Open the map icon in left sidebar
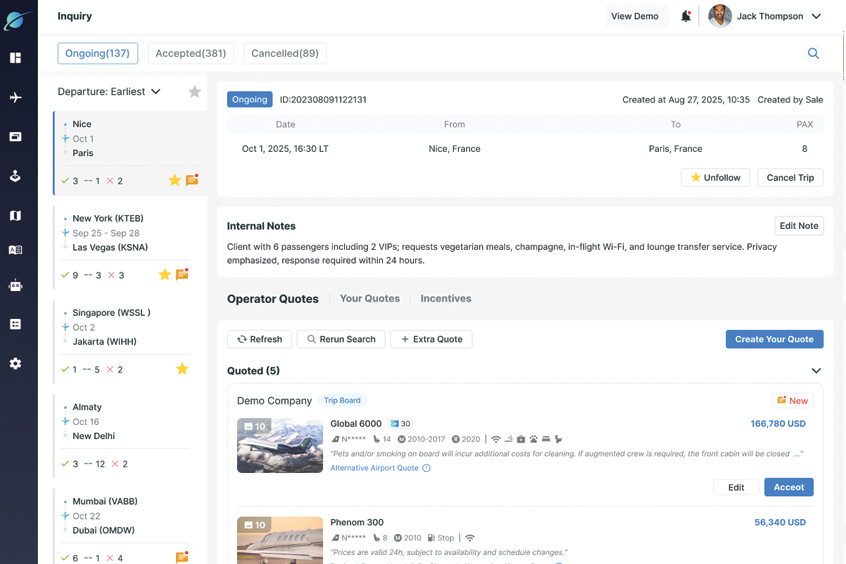 tap(15, 216)
